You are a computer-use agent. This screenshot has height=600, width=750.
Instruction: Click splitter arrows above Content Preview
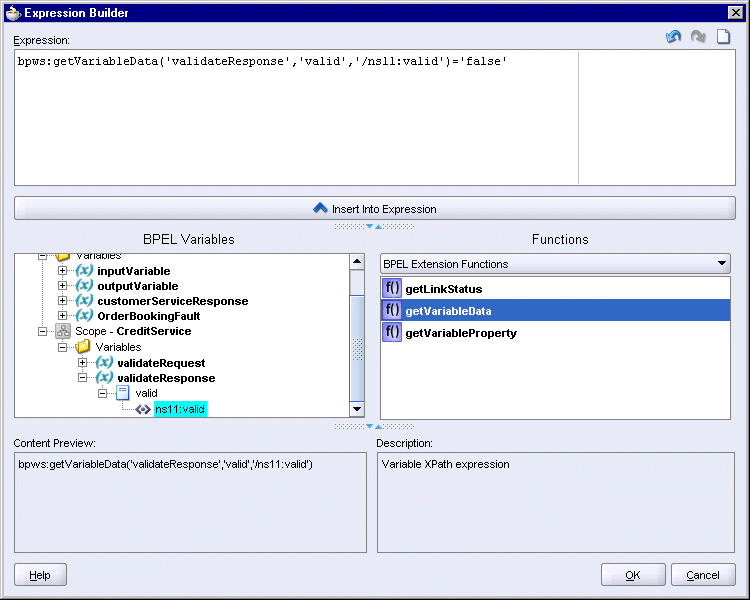pos(374,426)
